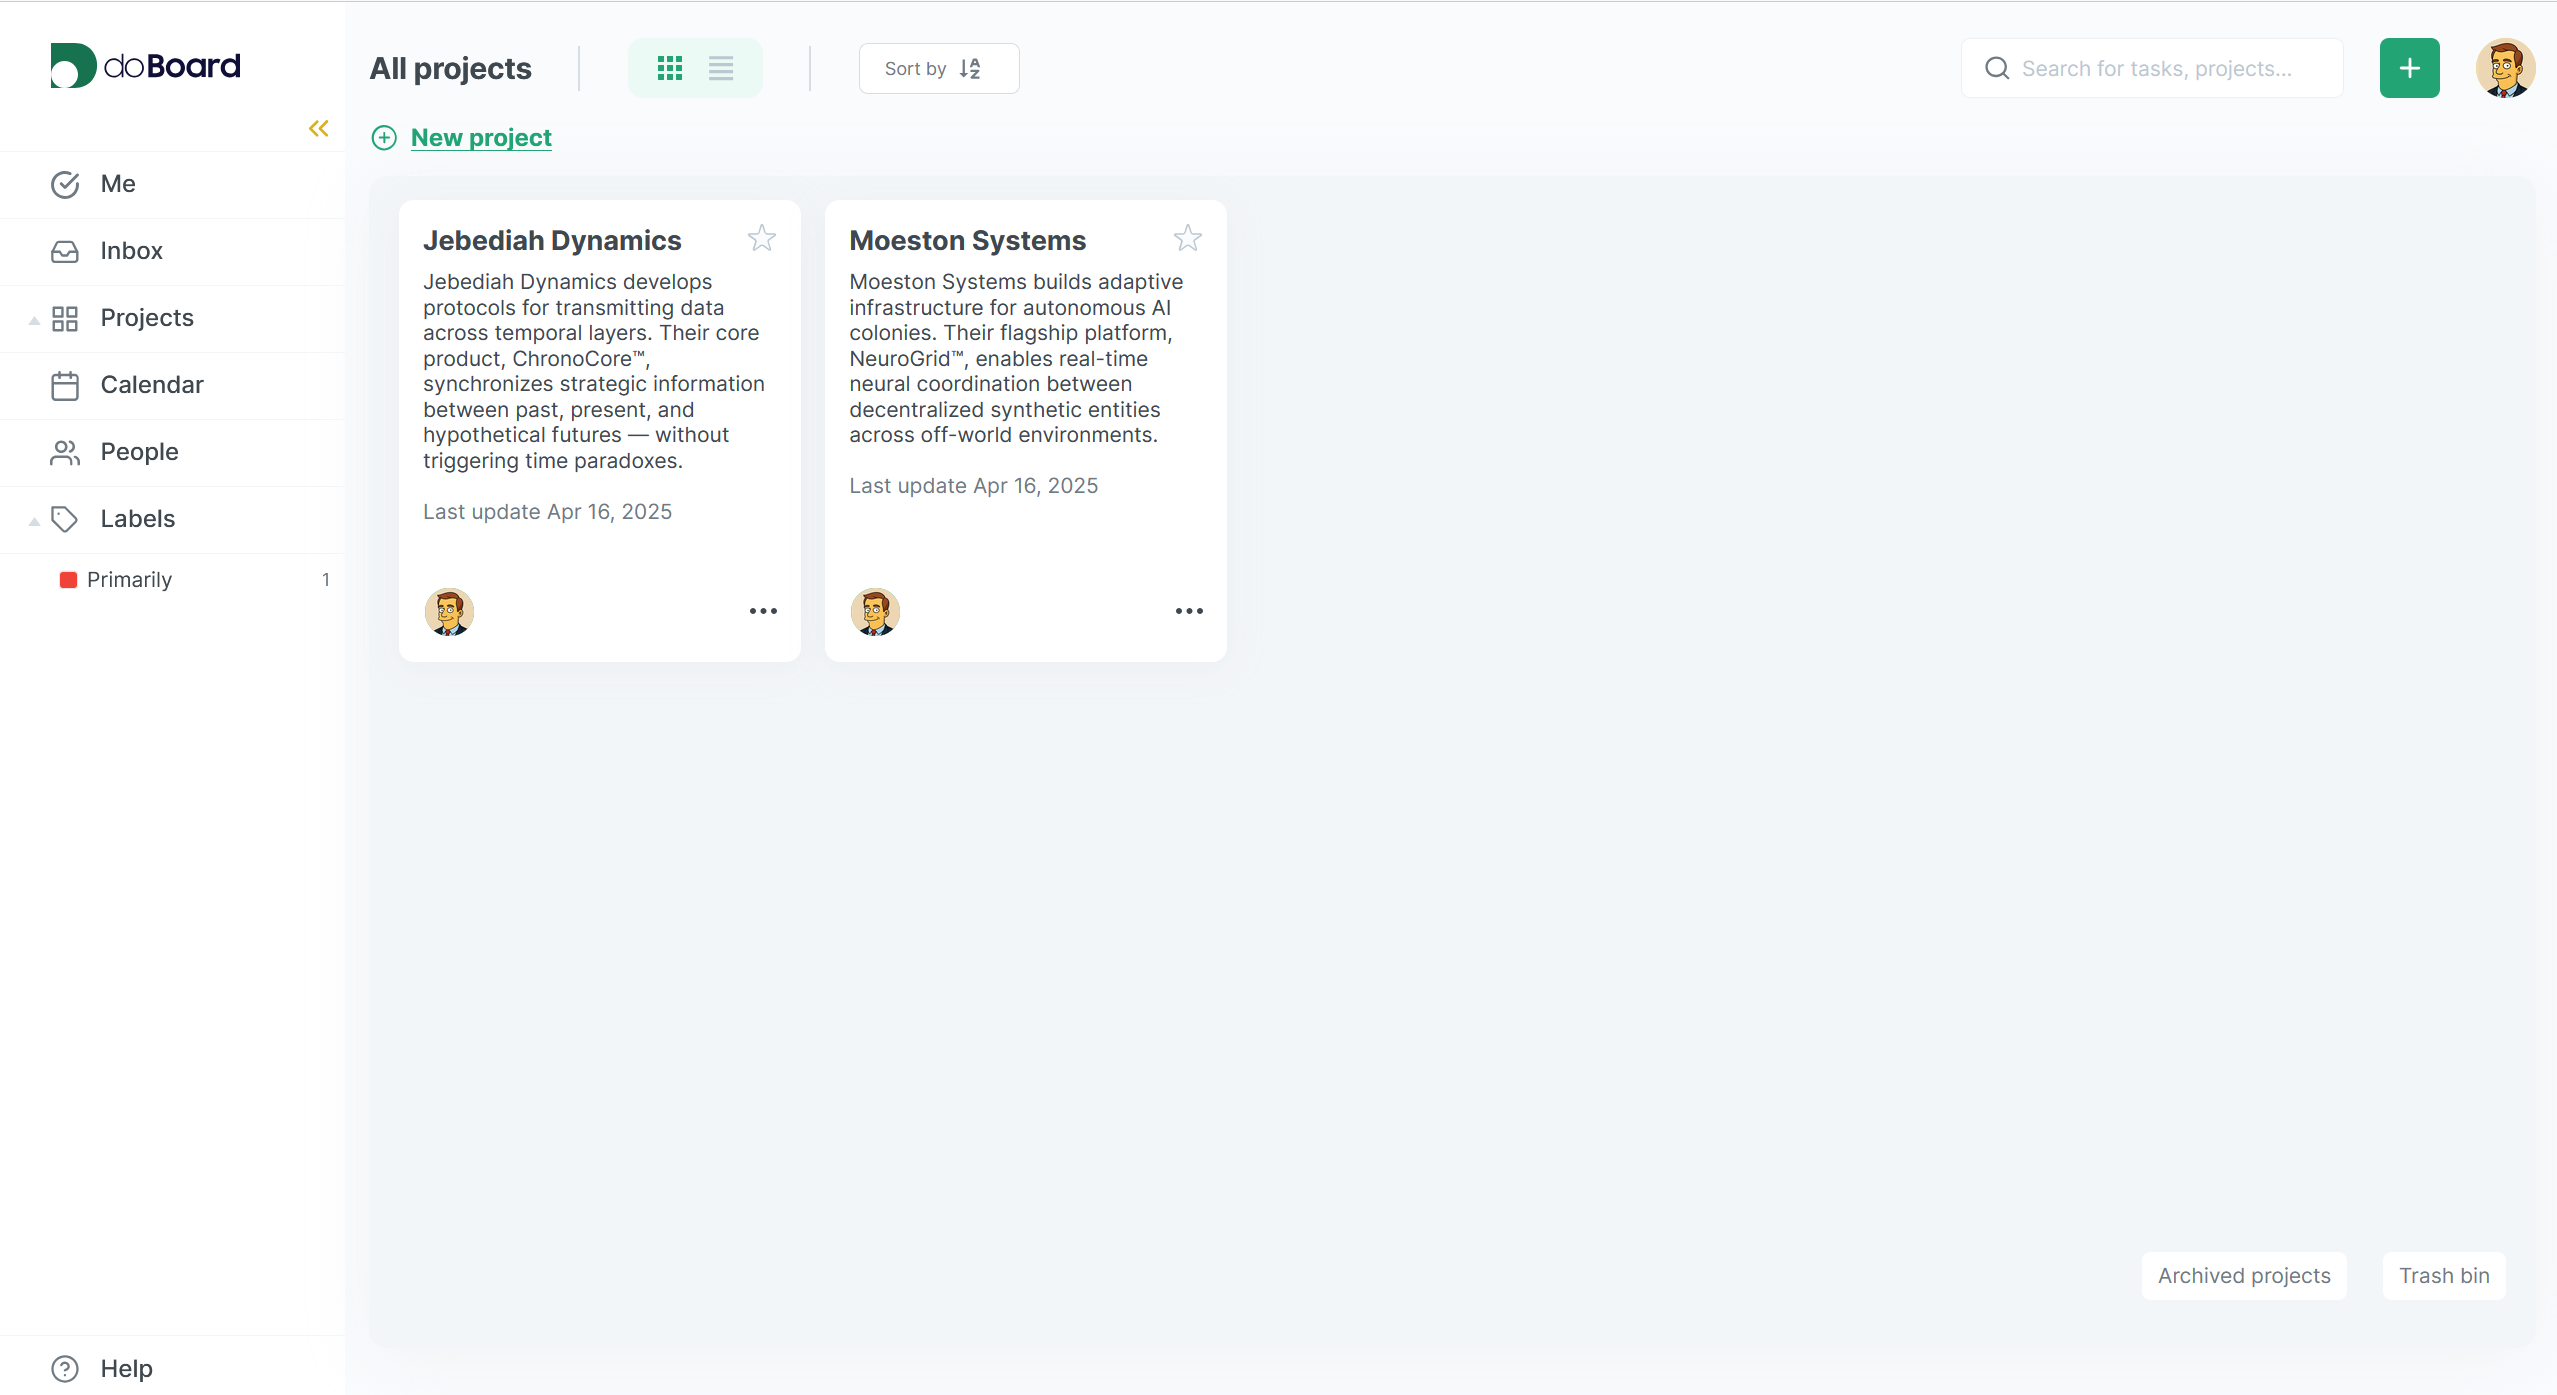Favorite the Moeston Systems project
The height and width of the screenshot is (1395, 2557).
1187,238
